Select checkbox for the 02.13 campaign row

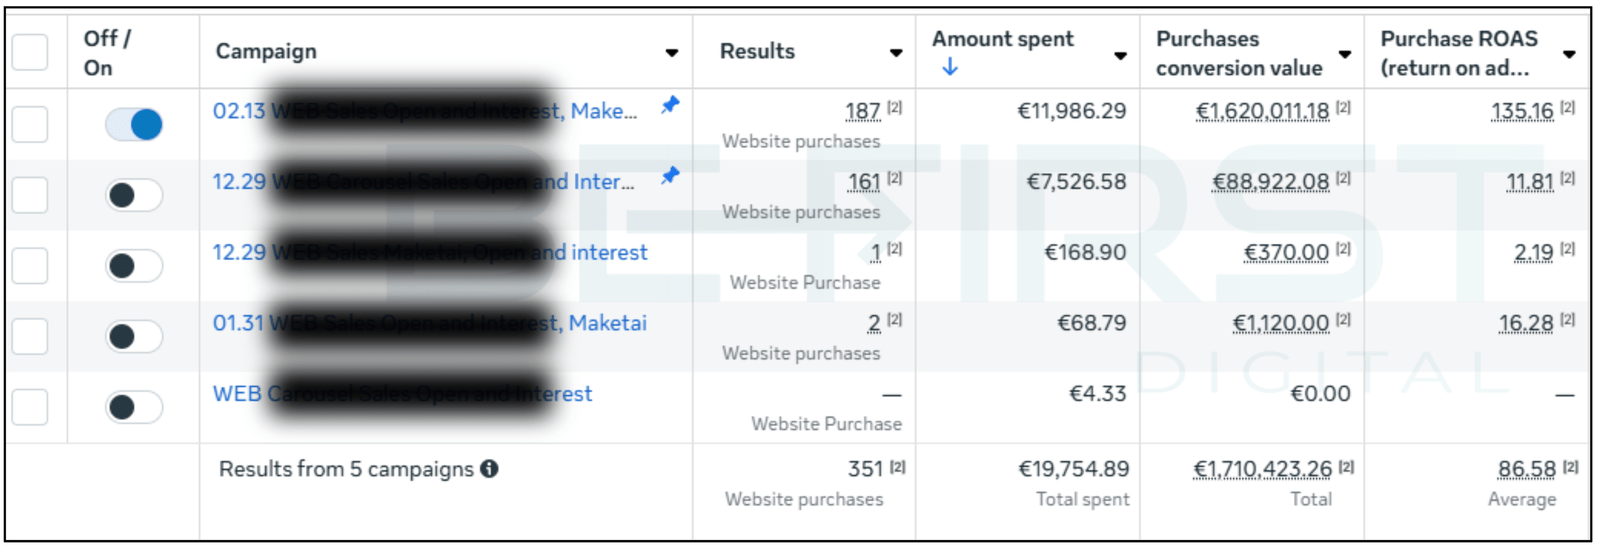point(30,124)
